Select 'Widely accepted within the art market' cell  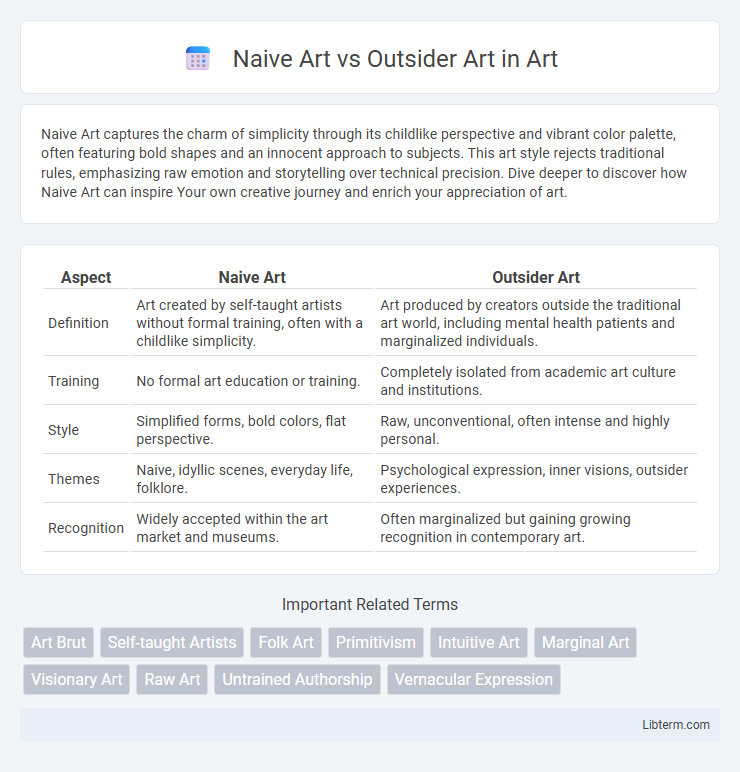[252, 528]
